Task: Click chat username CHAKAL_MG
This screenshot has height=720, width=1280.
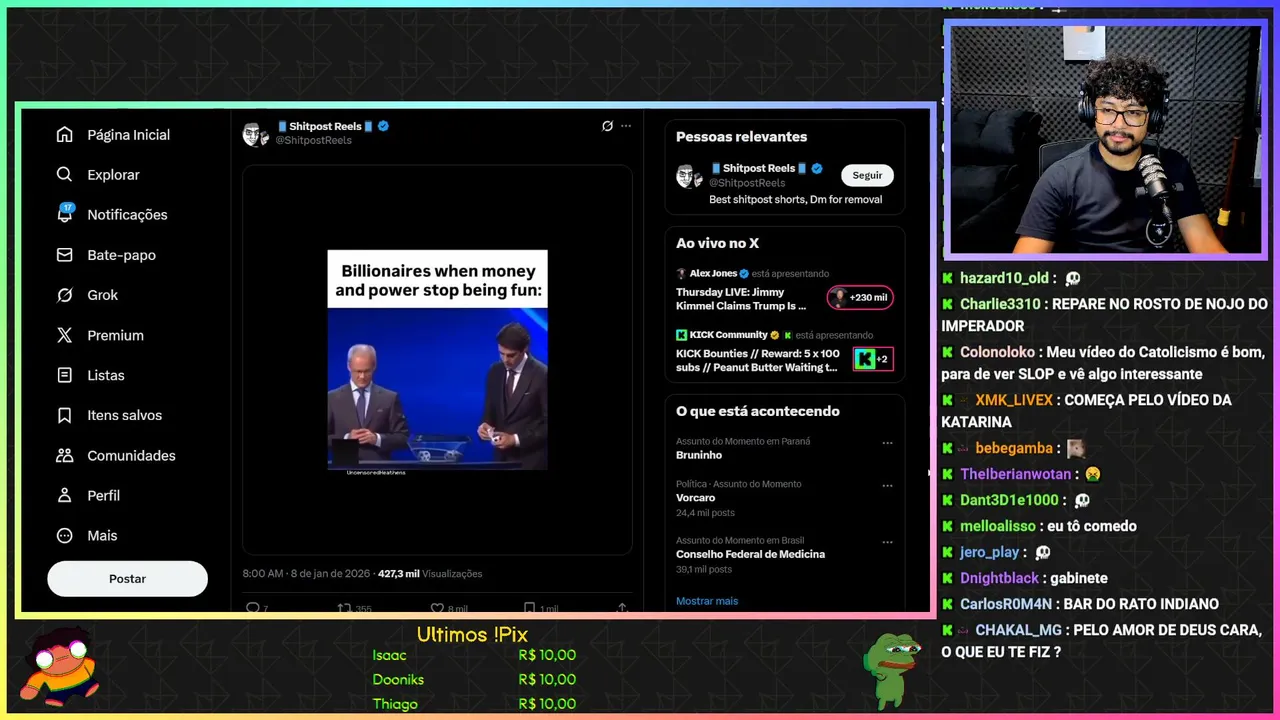Action: coord(1018,630)
